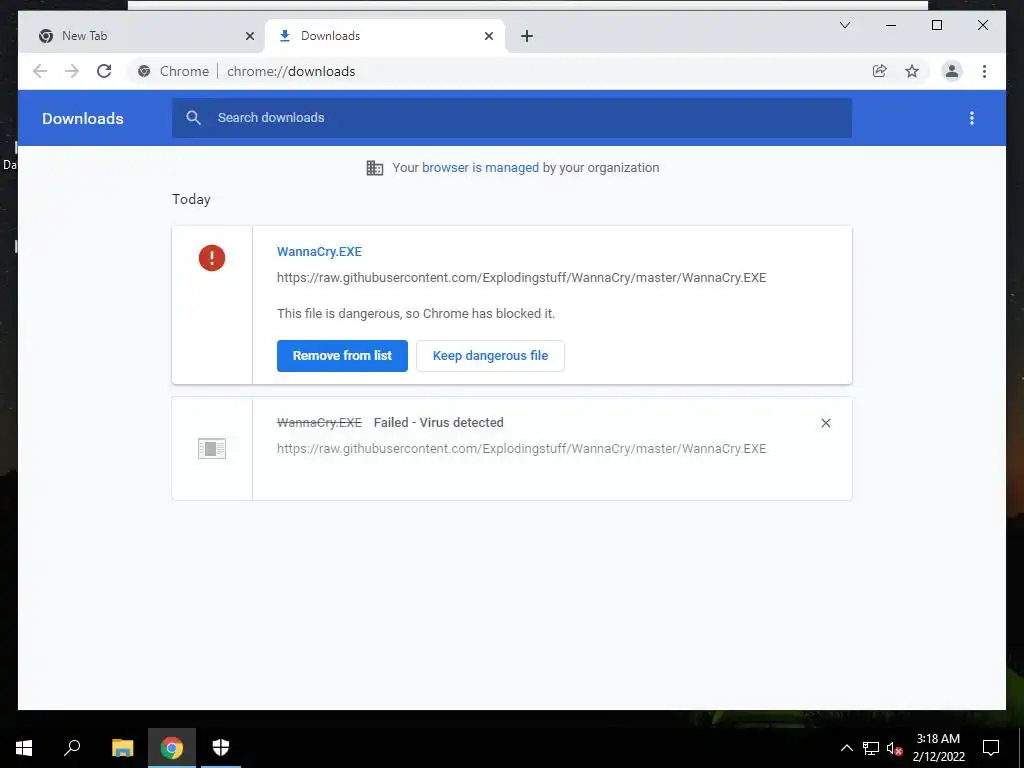Show hidden system tray icons
The width and height of the screenshot is (1024, 768).
point(846,748)
